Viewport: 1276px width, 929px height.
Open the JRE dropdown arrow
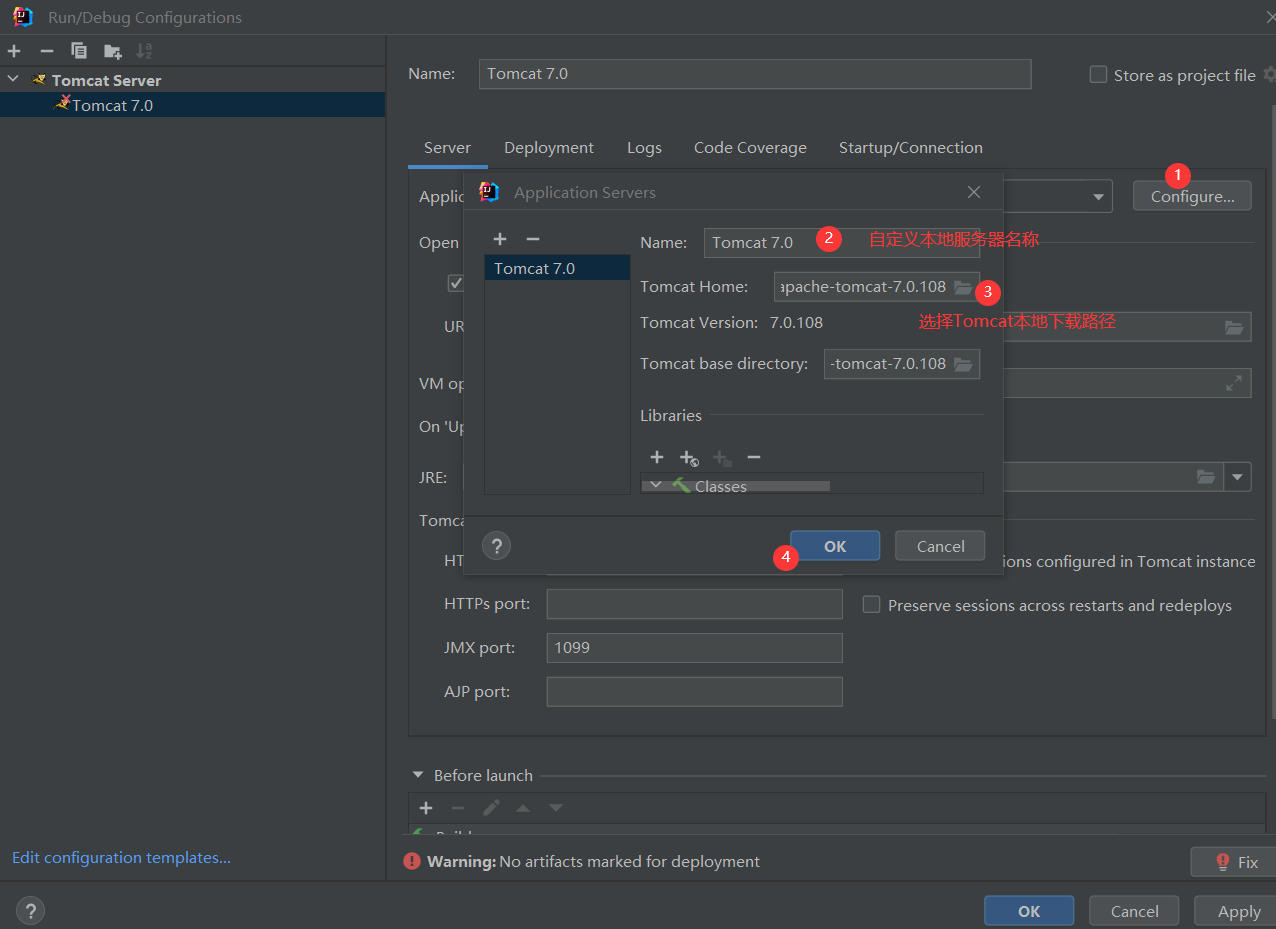(x=1238, y=477)
